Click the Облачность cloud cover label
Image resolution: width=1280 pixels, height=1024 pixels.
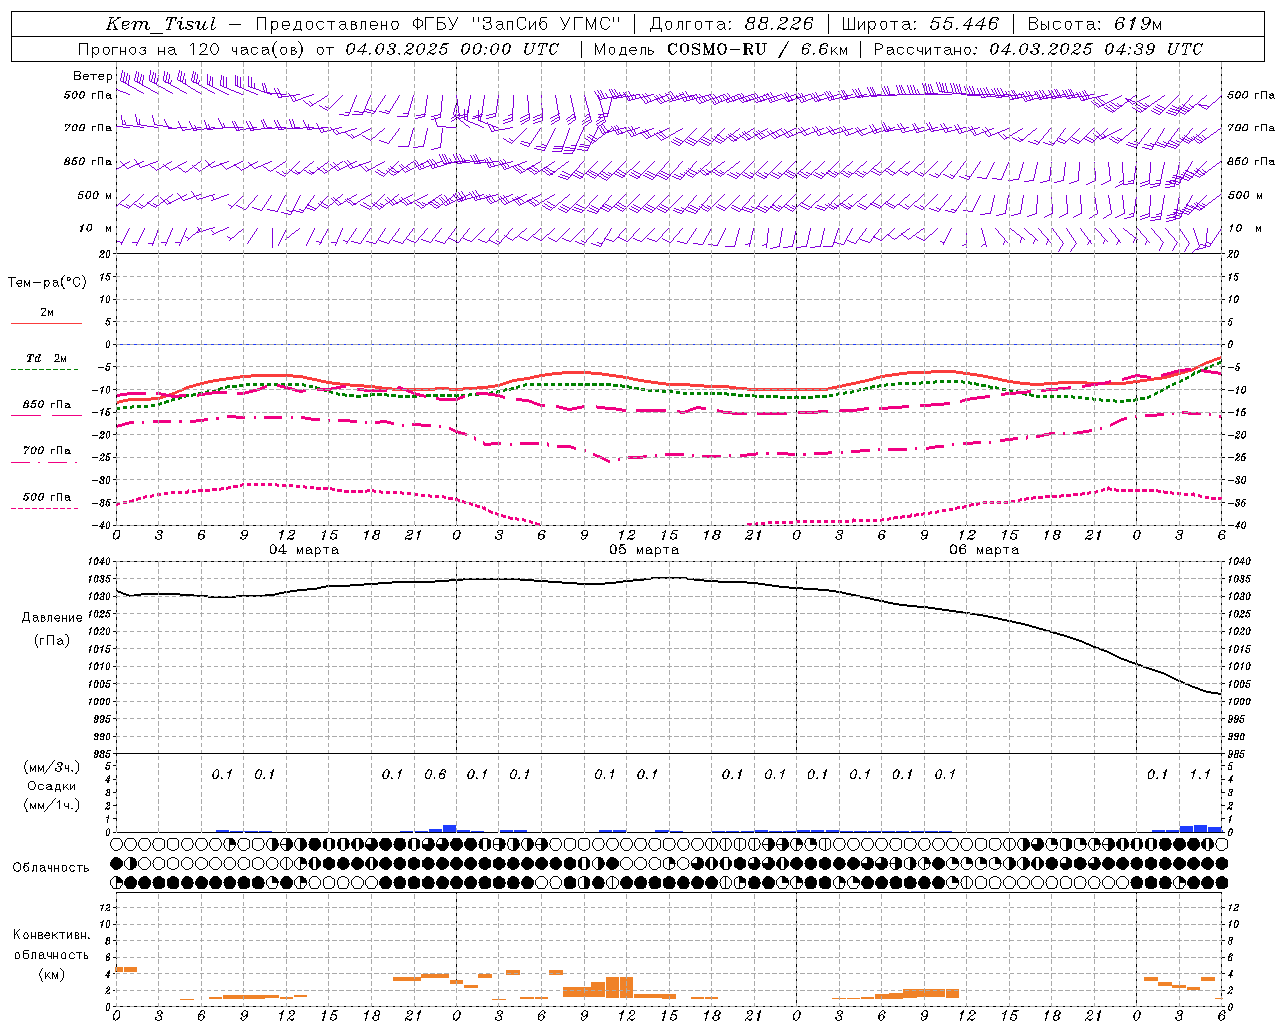coord(51,868)
